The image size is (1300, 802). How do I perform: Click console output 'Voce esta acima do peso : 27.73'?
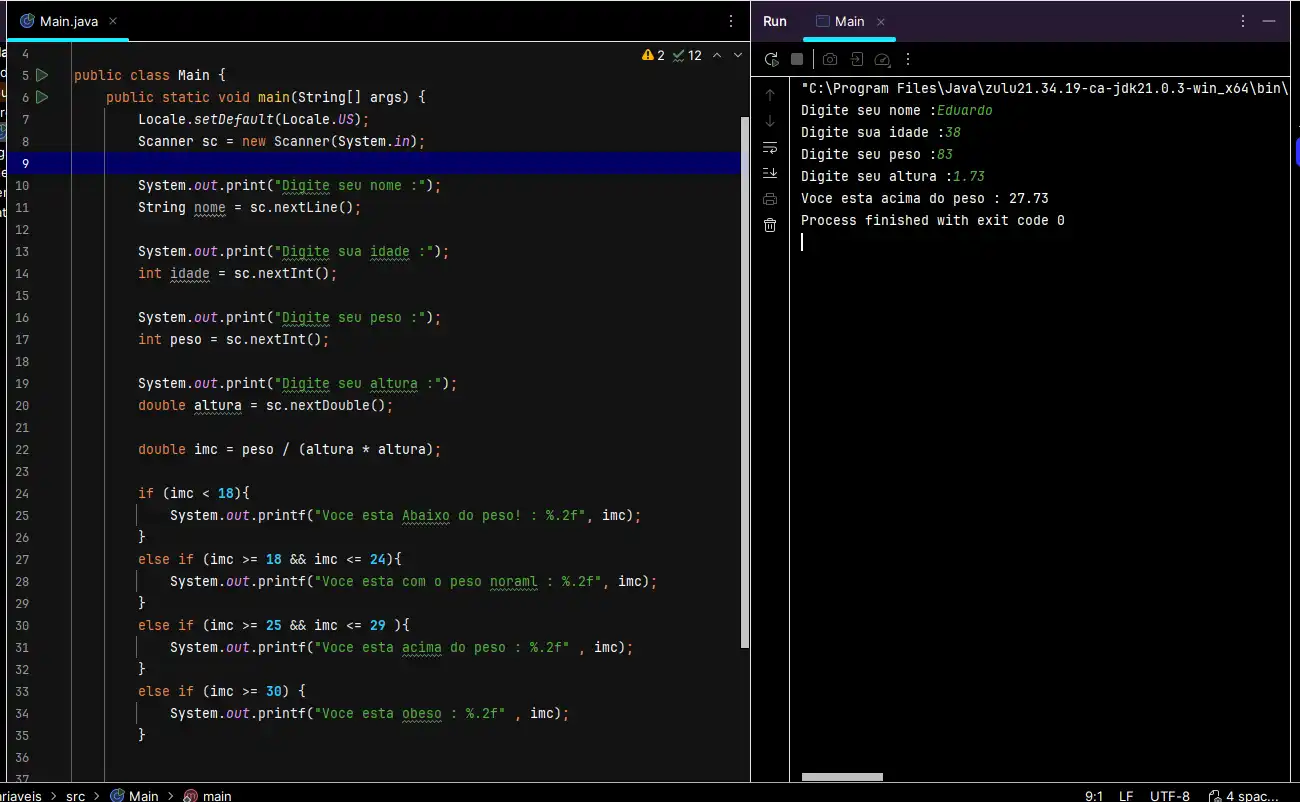(x=925, y=198)
